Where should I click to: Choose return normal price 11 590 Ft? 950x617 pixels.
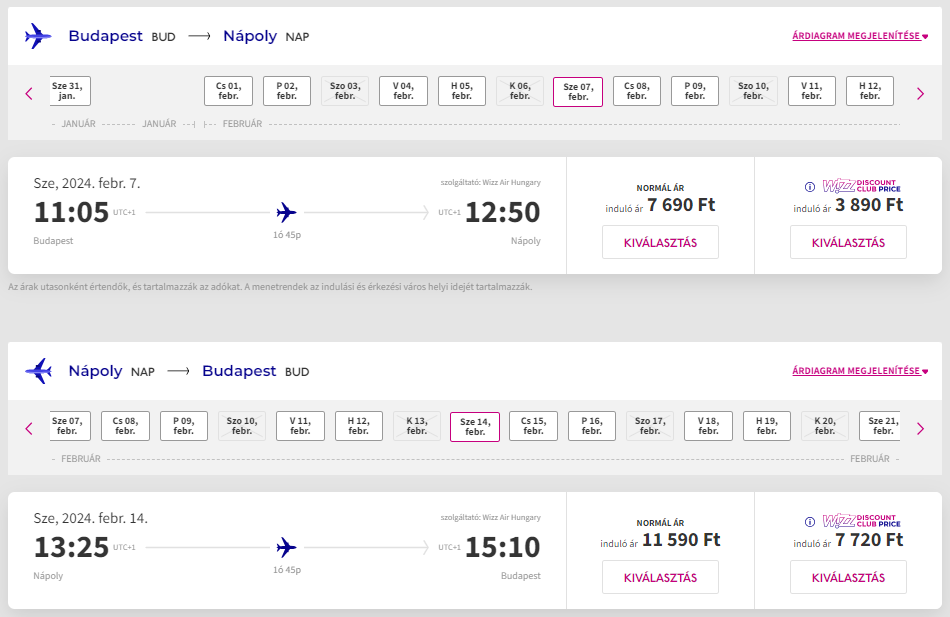(660, 578)
